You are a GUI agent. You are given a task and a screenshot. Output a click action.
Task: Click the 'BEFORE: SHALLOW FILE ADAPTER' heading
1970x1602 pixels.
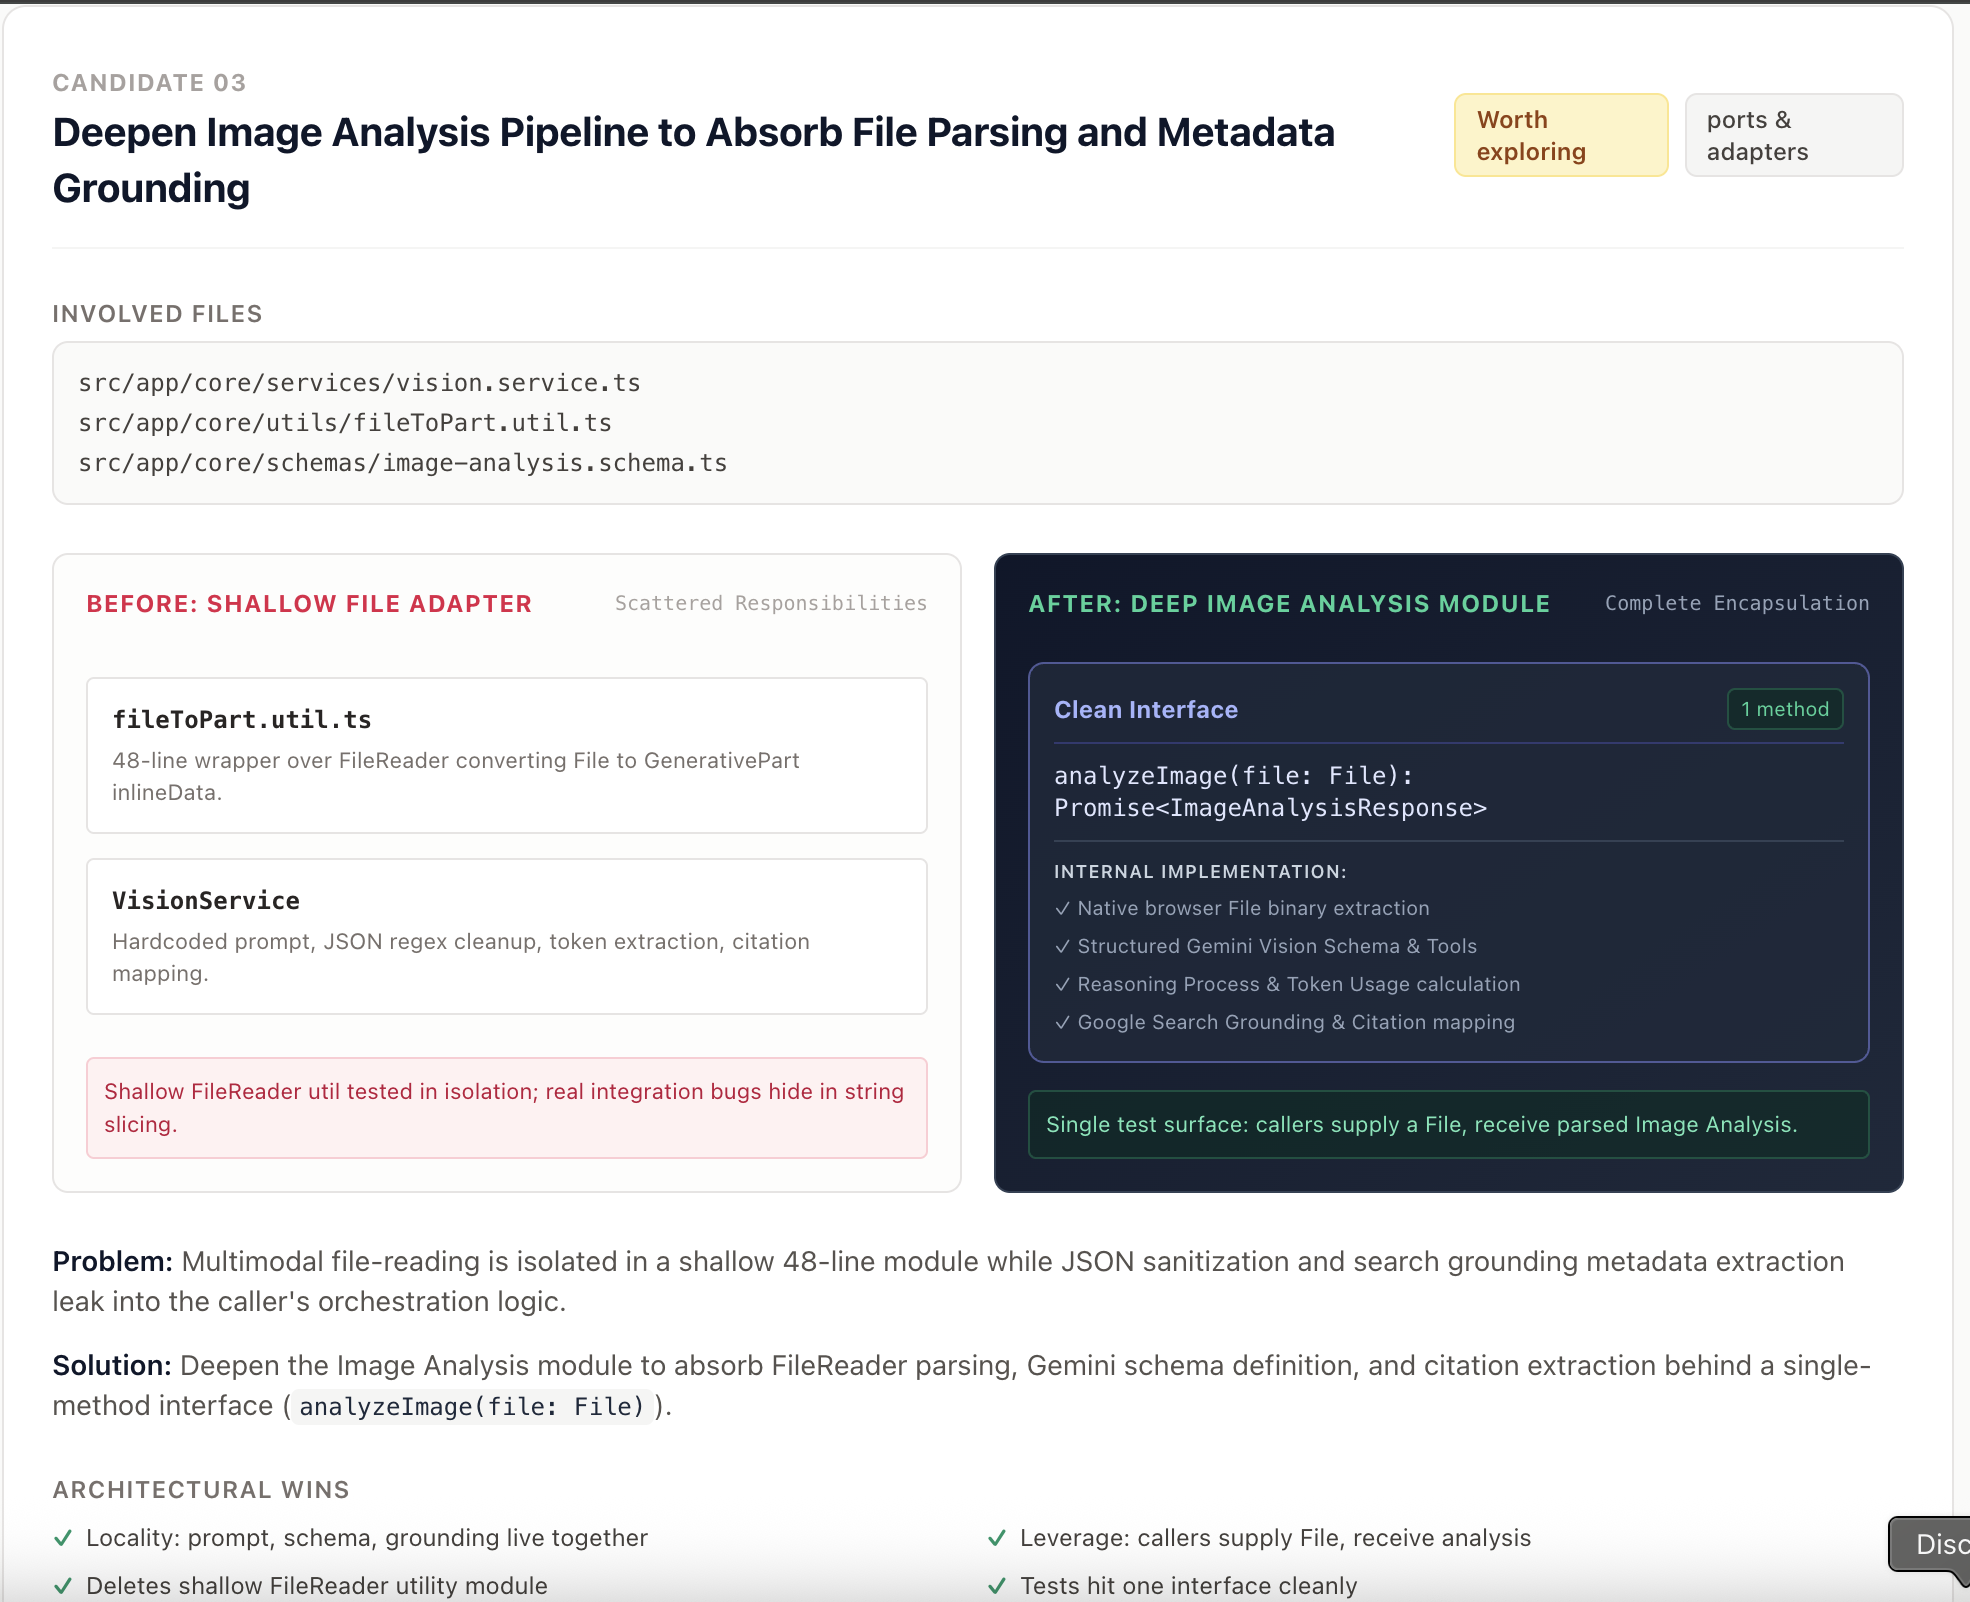click(309, 604)
